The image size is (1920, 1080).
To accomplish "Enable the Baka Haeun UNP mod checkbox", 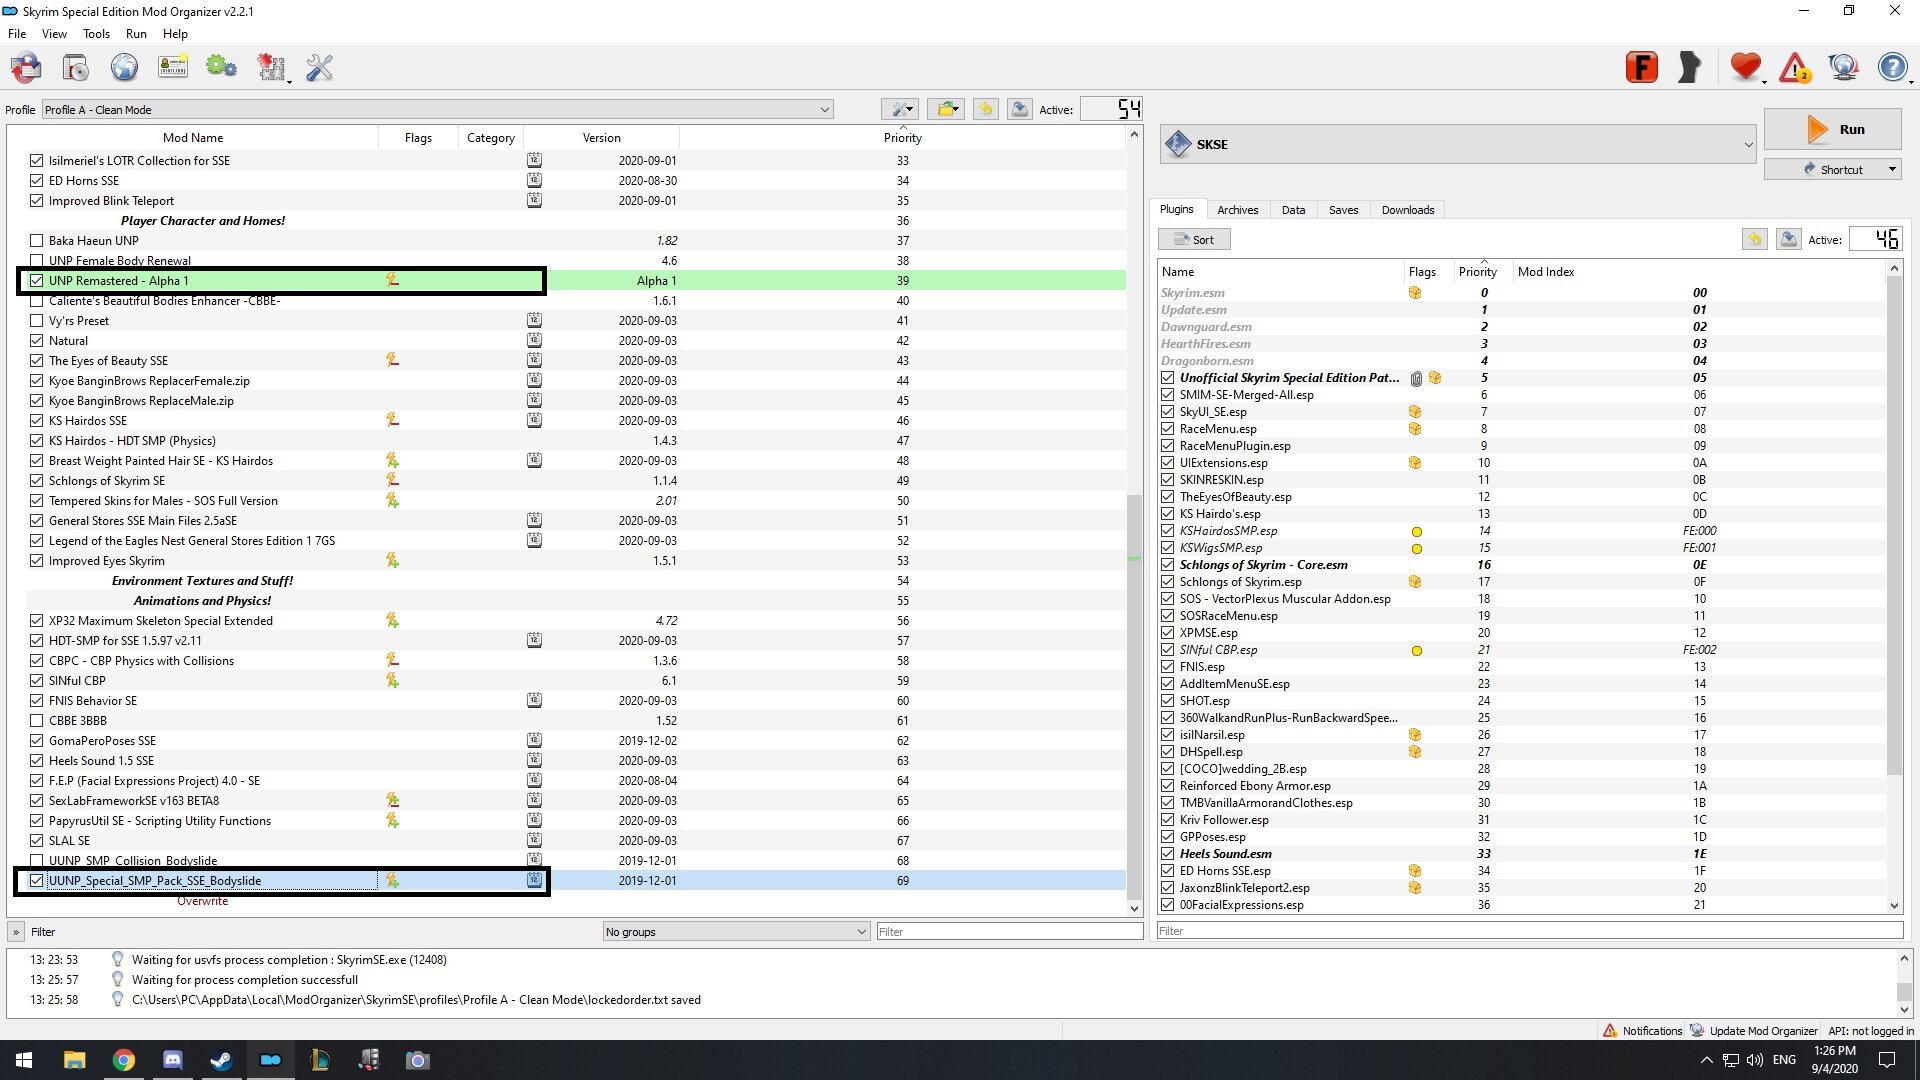I will click(37, 240).
